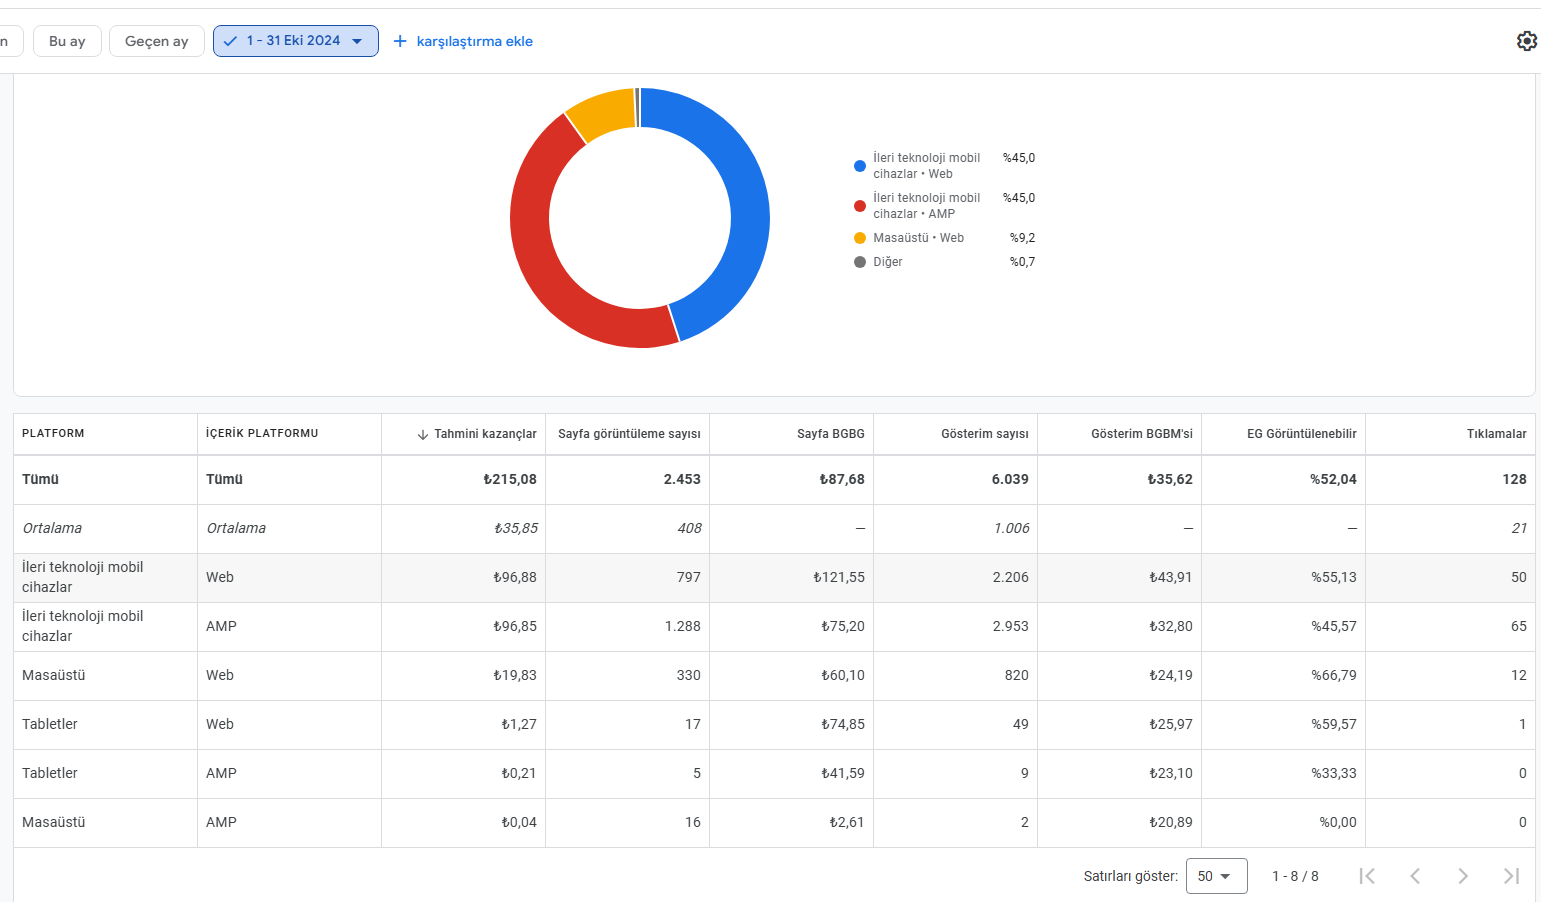1541x902 pixels.
Task: Click Sayfa BGBG value ₺121,55
Action: point(839,577)
